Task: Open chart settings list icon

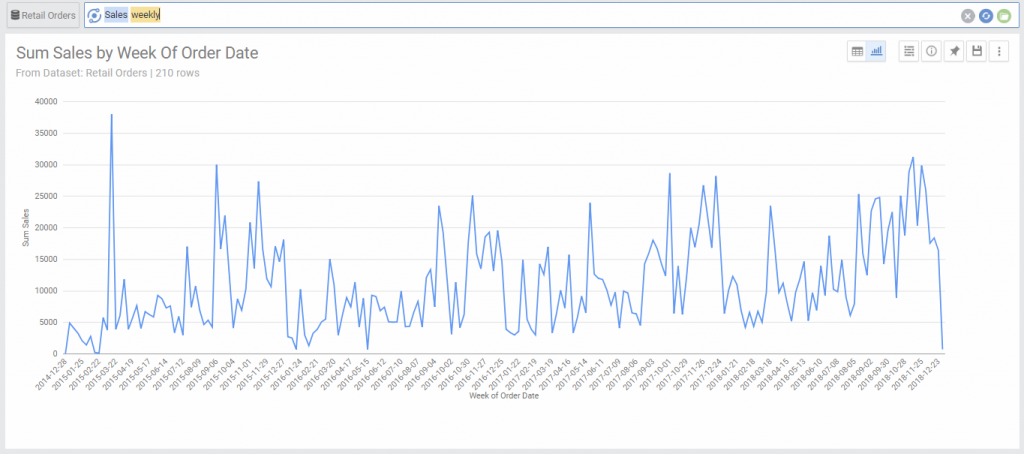Action: coord(909,51)
